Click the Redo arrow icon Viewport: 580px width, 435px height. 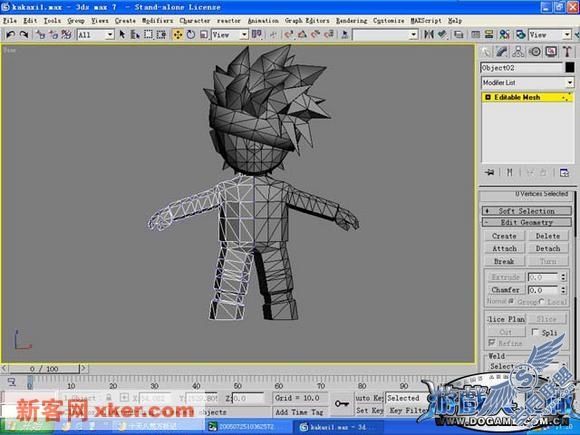24,35
